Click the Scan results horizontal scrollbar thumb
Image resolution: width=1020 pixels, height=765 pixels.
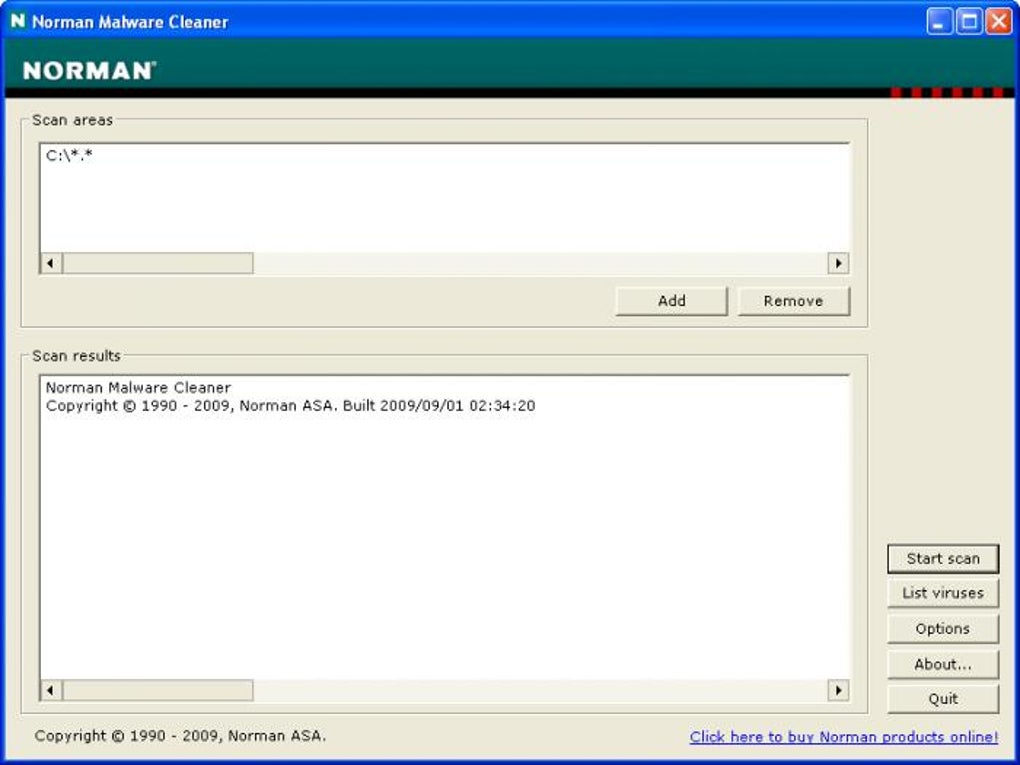(x=158, y=690)
